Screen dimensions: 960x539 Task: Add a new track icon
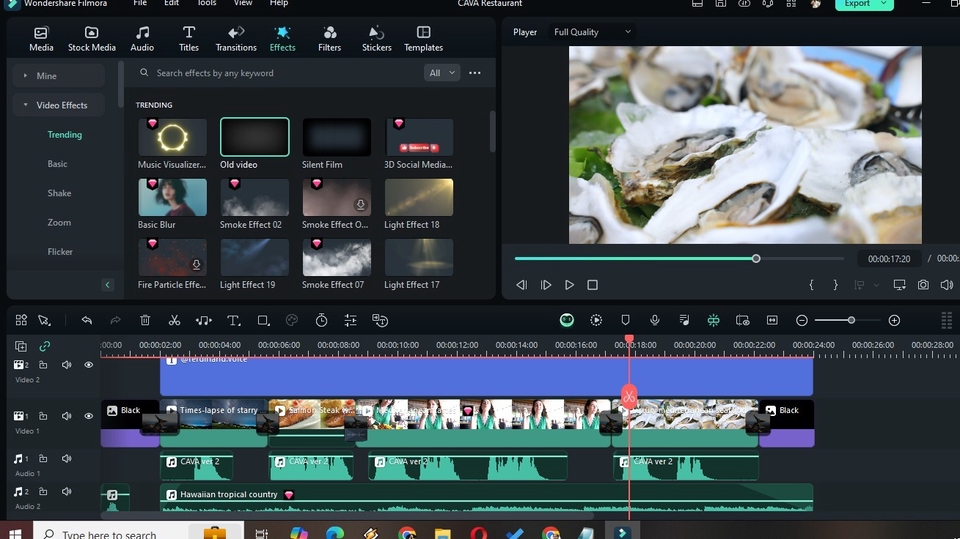click(x=21, y=346)
